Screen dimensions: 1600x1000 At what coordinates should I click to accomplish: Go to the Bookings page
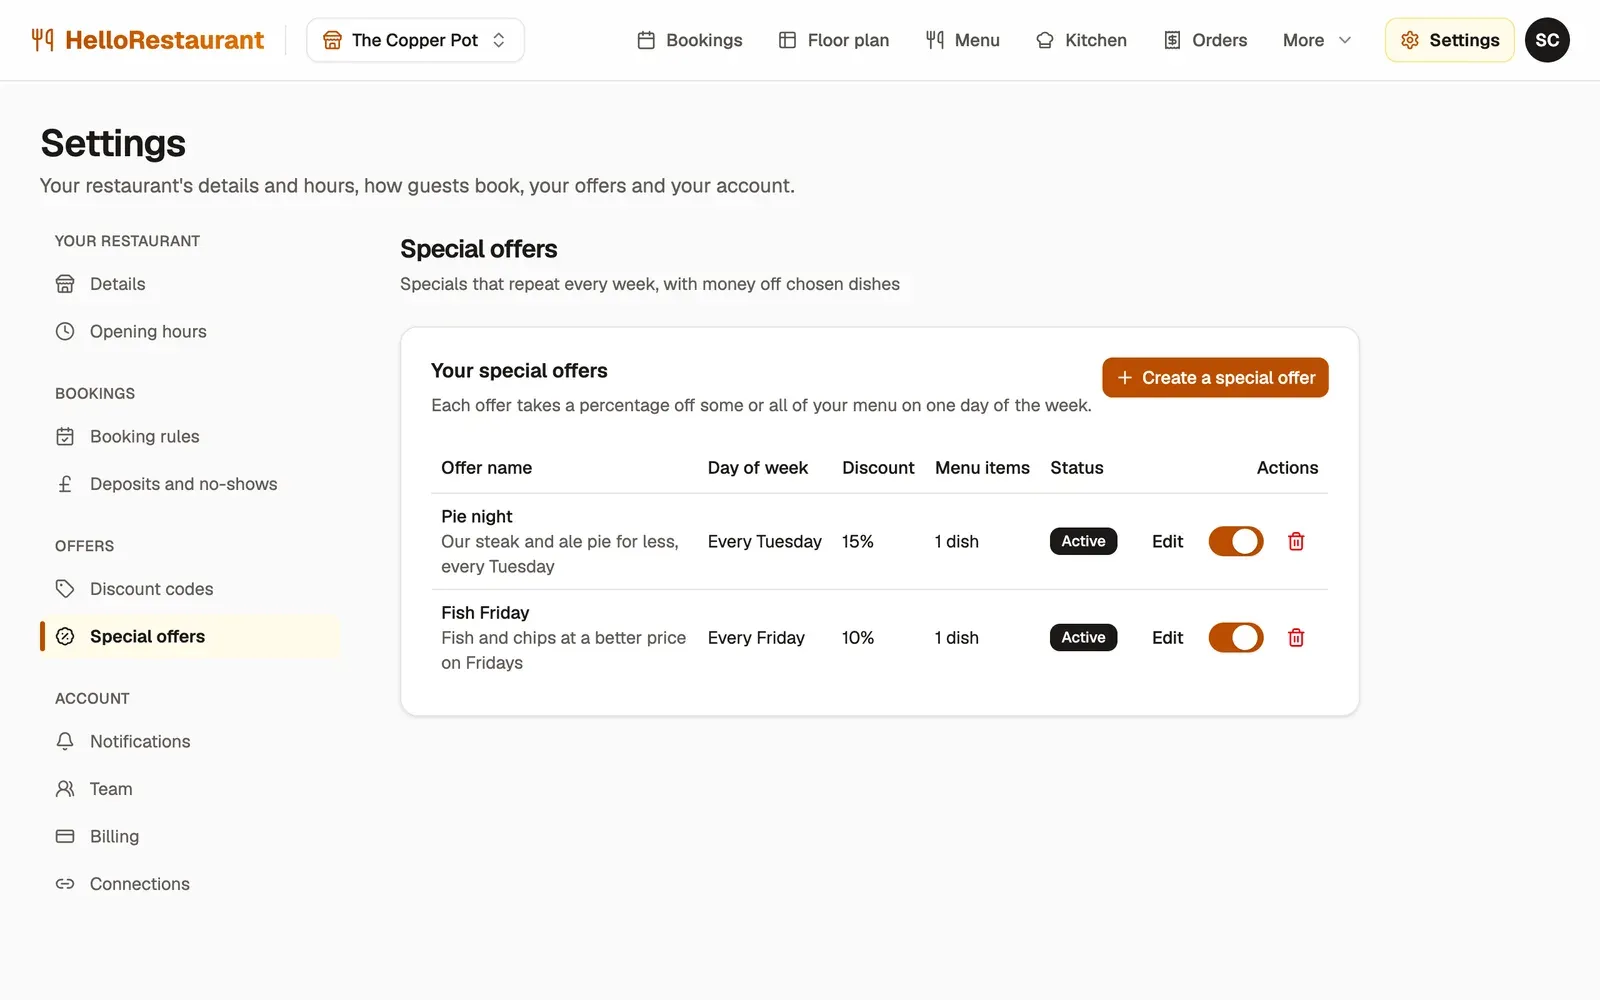coord(690,40)
